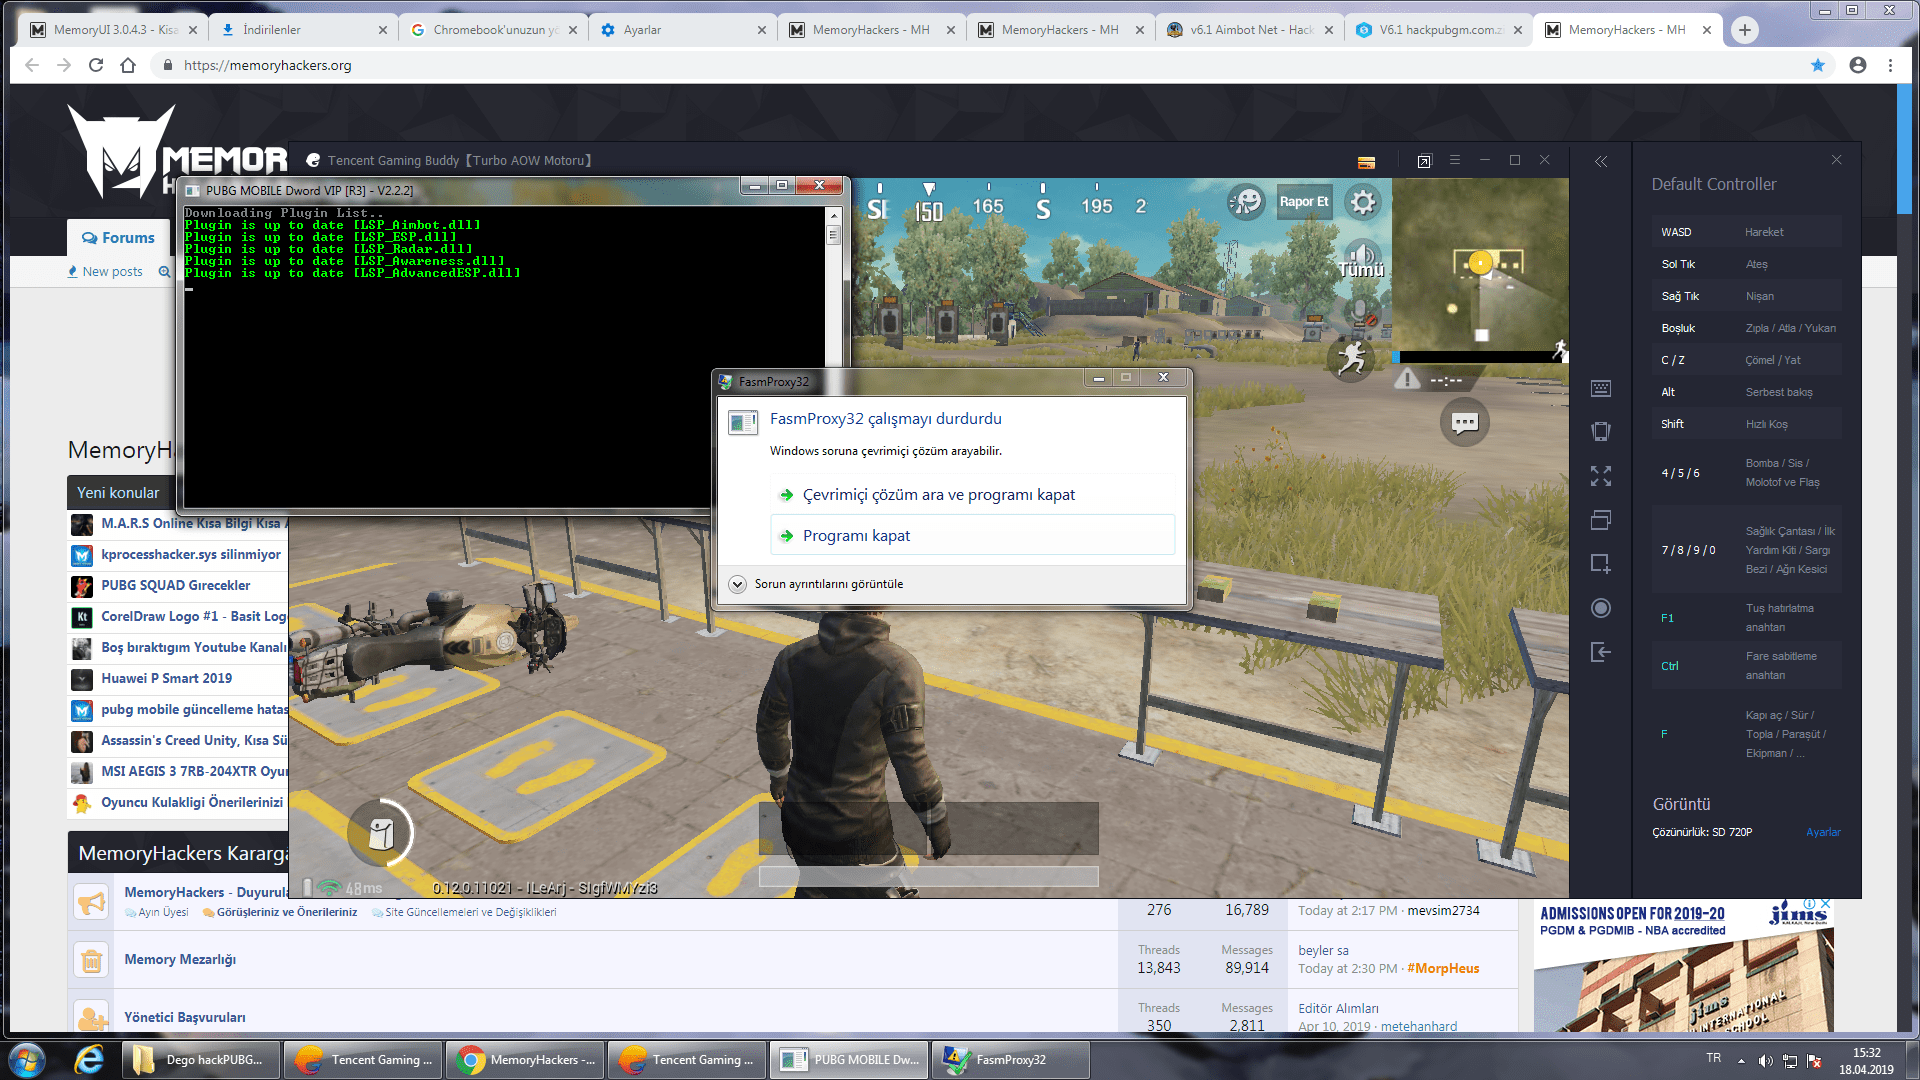The height and width of the screenshot is (1080, 1920).
Task: Open the Görüşleriniz ve Önerileriniz subforum link
Action: 286,912
